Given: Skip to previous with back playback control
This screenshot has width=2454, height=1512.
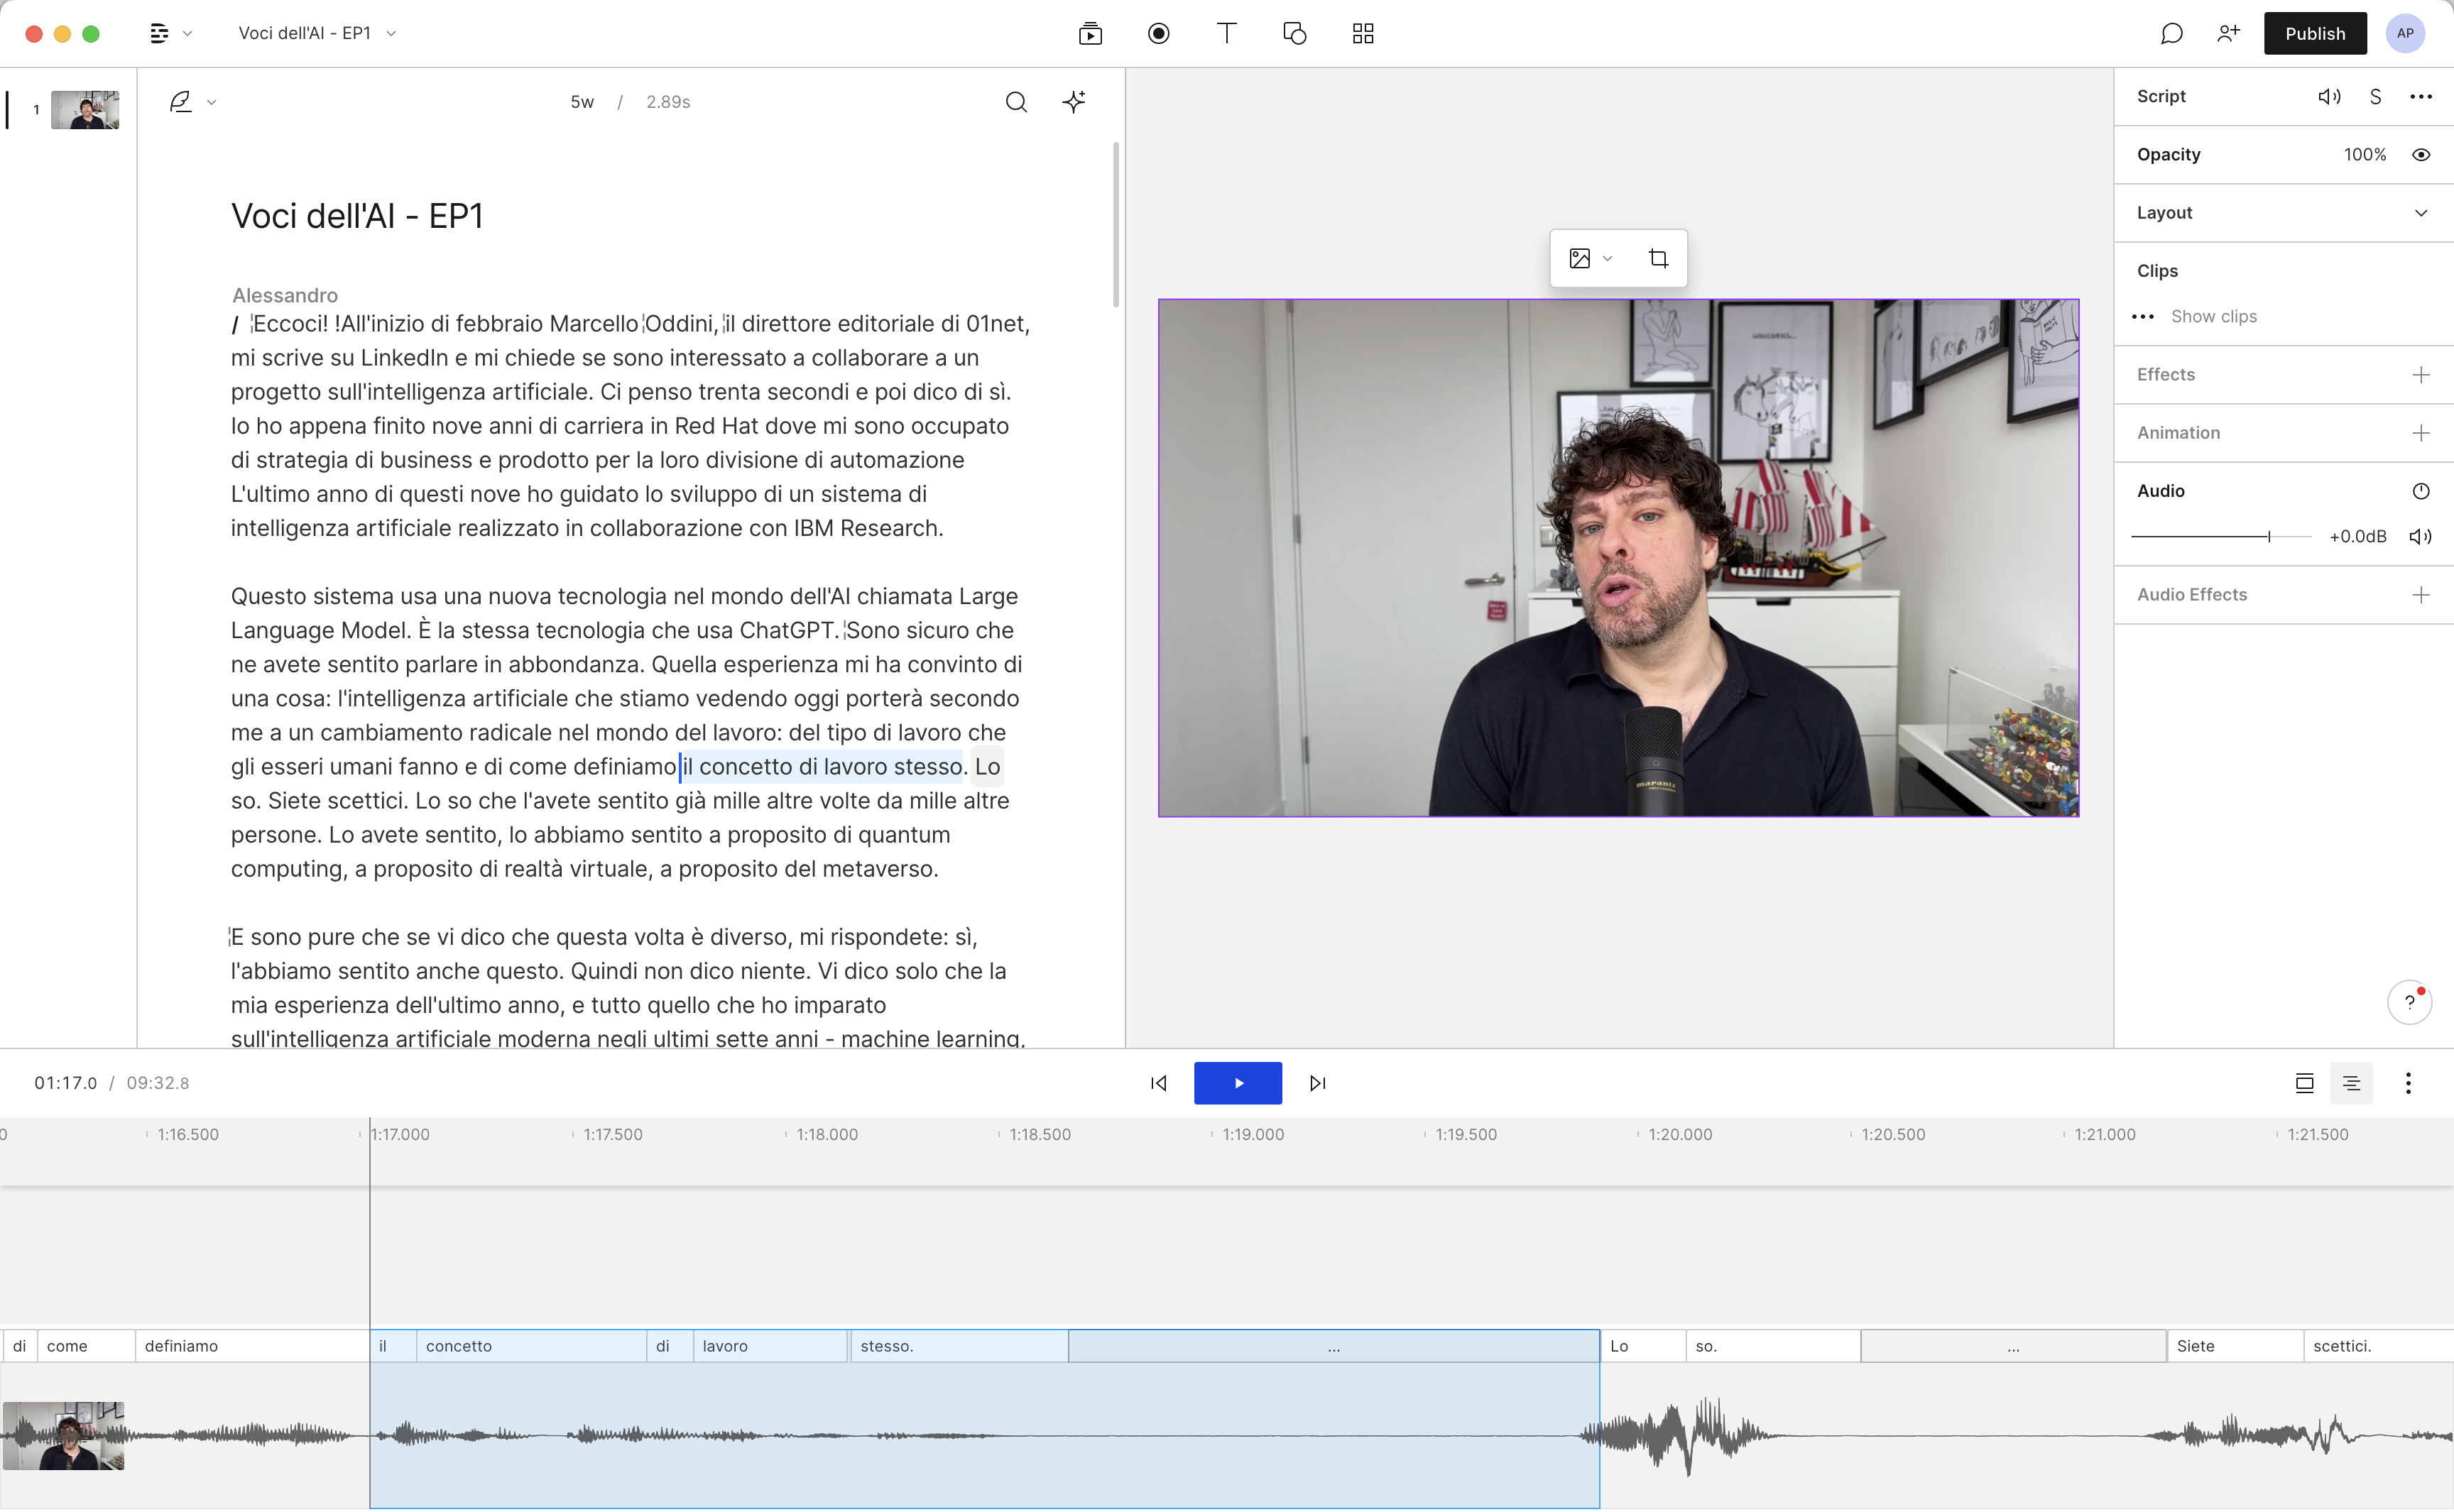Looking at the screenshot, I should pyautogui.click(x=1158, y=1083).
